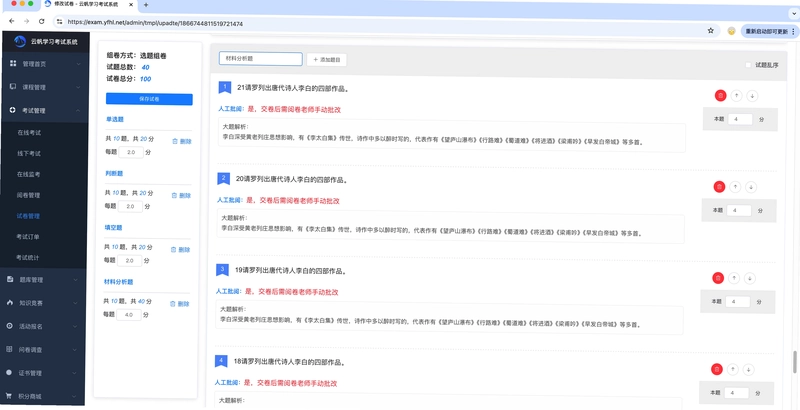
Task: Edit the 填空题 per-question score field
Action: pyautogui.click(x=130, y=261)
